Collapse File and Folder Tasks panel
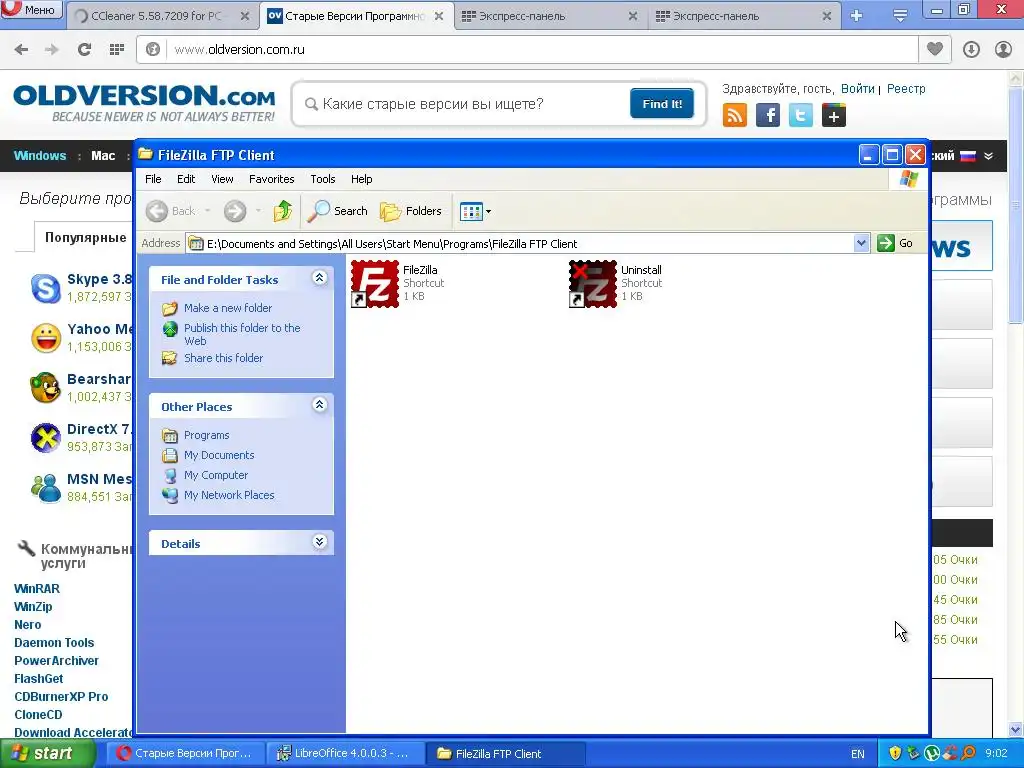This screenshot has height=768, width=1024. [319, 278]
